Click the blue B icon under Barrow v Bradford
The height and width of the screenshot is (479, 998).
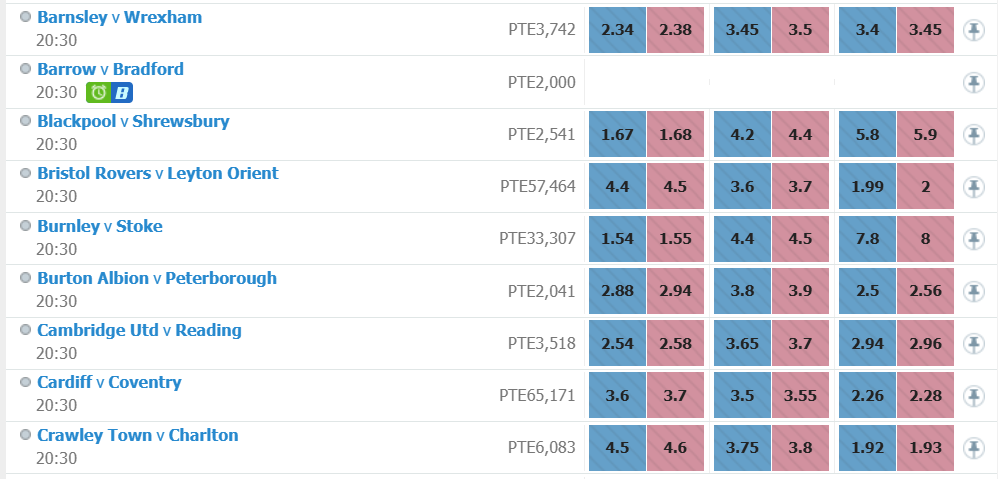coord(122,93)
